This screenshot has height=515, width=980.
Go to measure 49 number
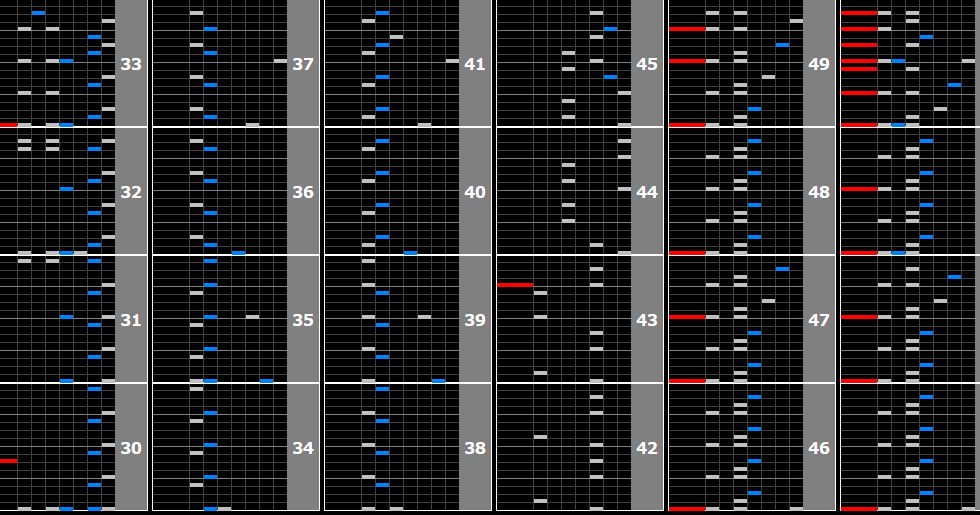819,64
